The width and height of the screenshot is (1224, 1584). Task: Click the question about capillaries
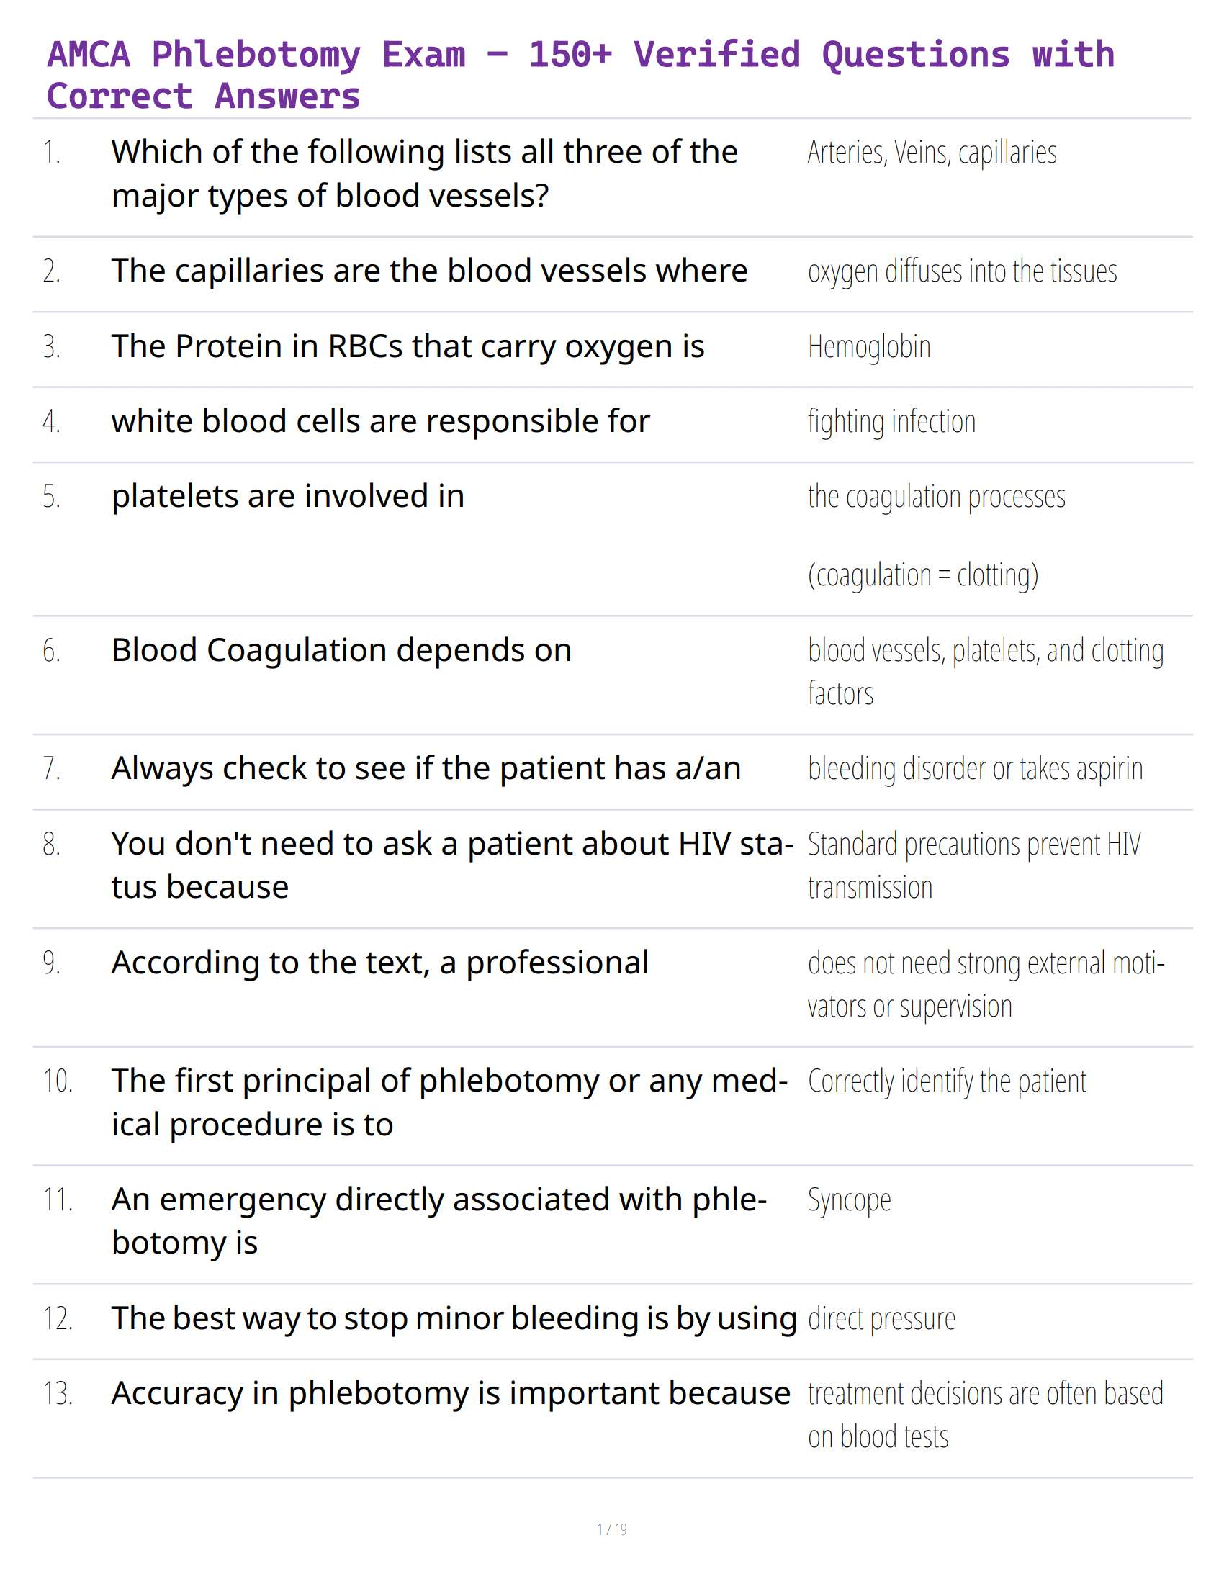coord(429,271)
